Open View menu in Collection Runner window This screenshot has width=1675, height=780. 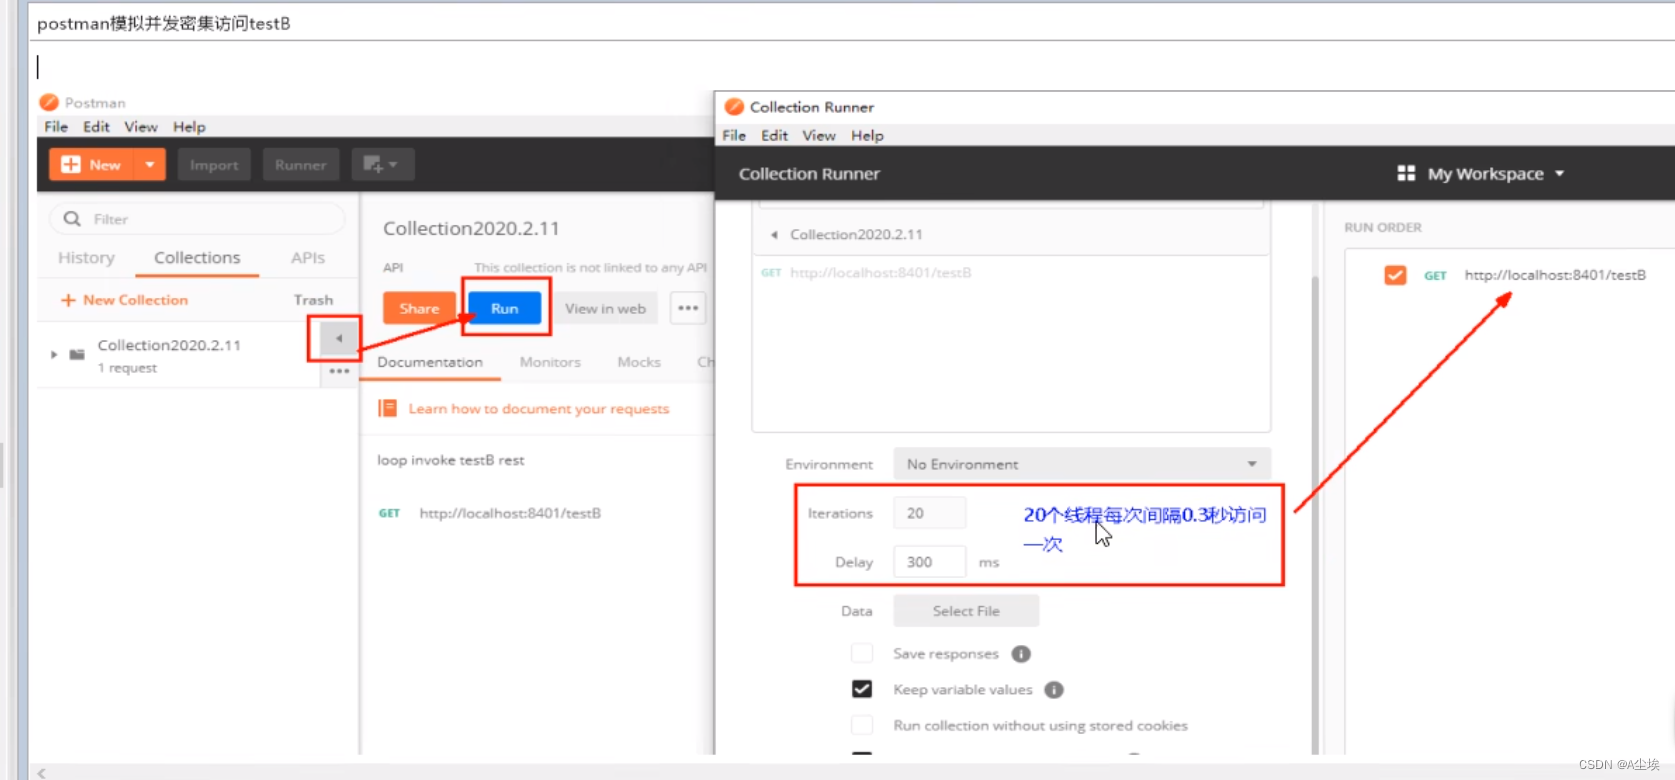coord(819,136)
